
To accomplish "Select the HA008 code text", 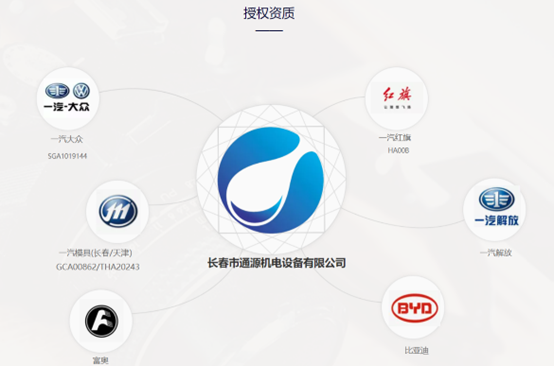I will tap(398, 150).
